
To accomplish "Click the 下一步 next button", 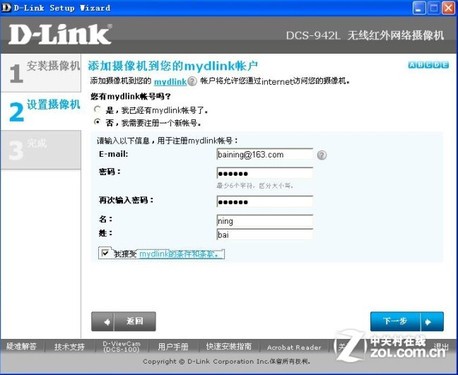I will pos(407,321).
